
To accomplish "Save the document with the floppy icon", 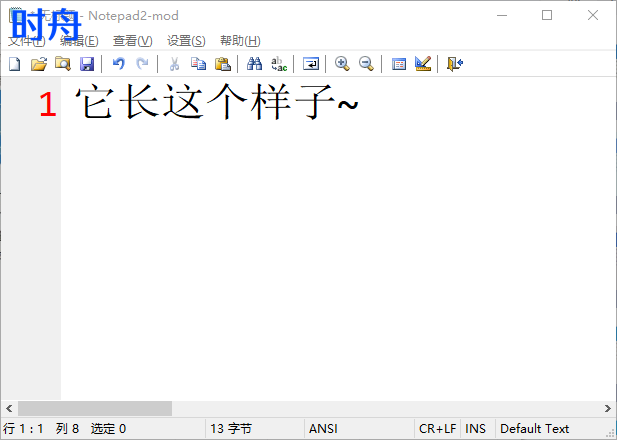I will pos(87,63).
